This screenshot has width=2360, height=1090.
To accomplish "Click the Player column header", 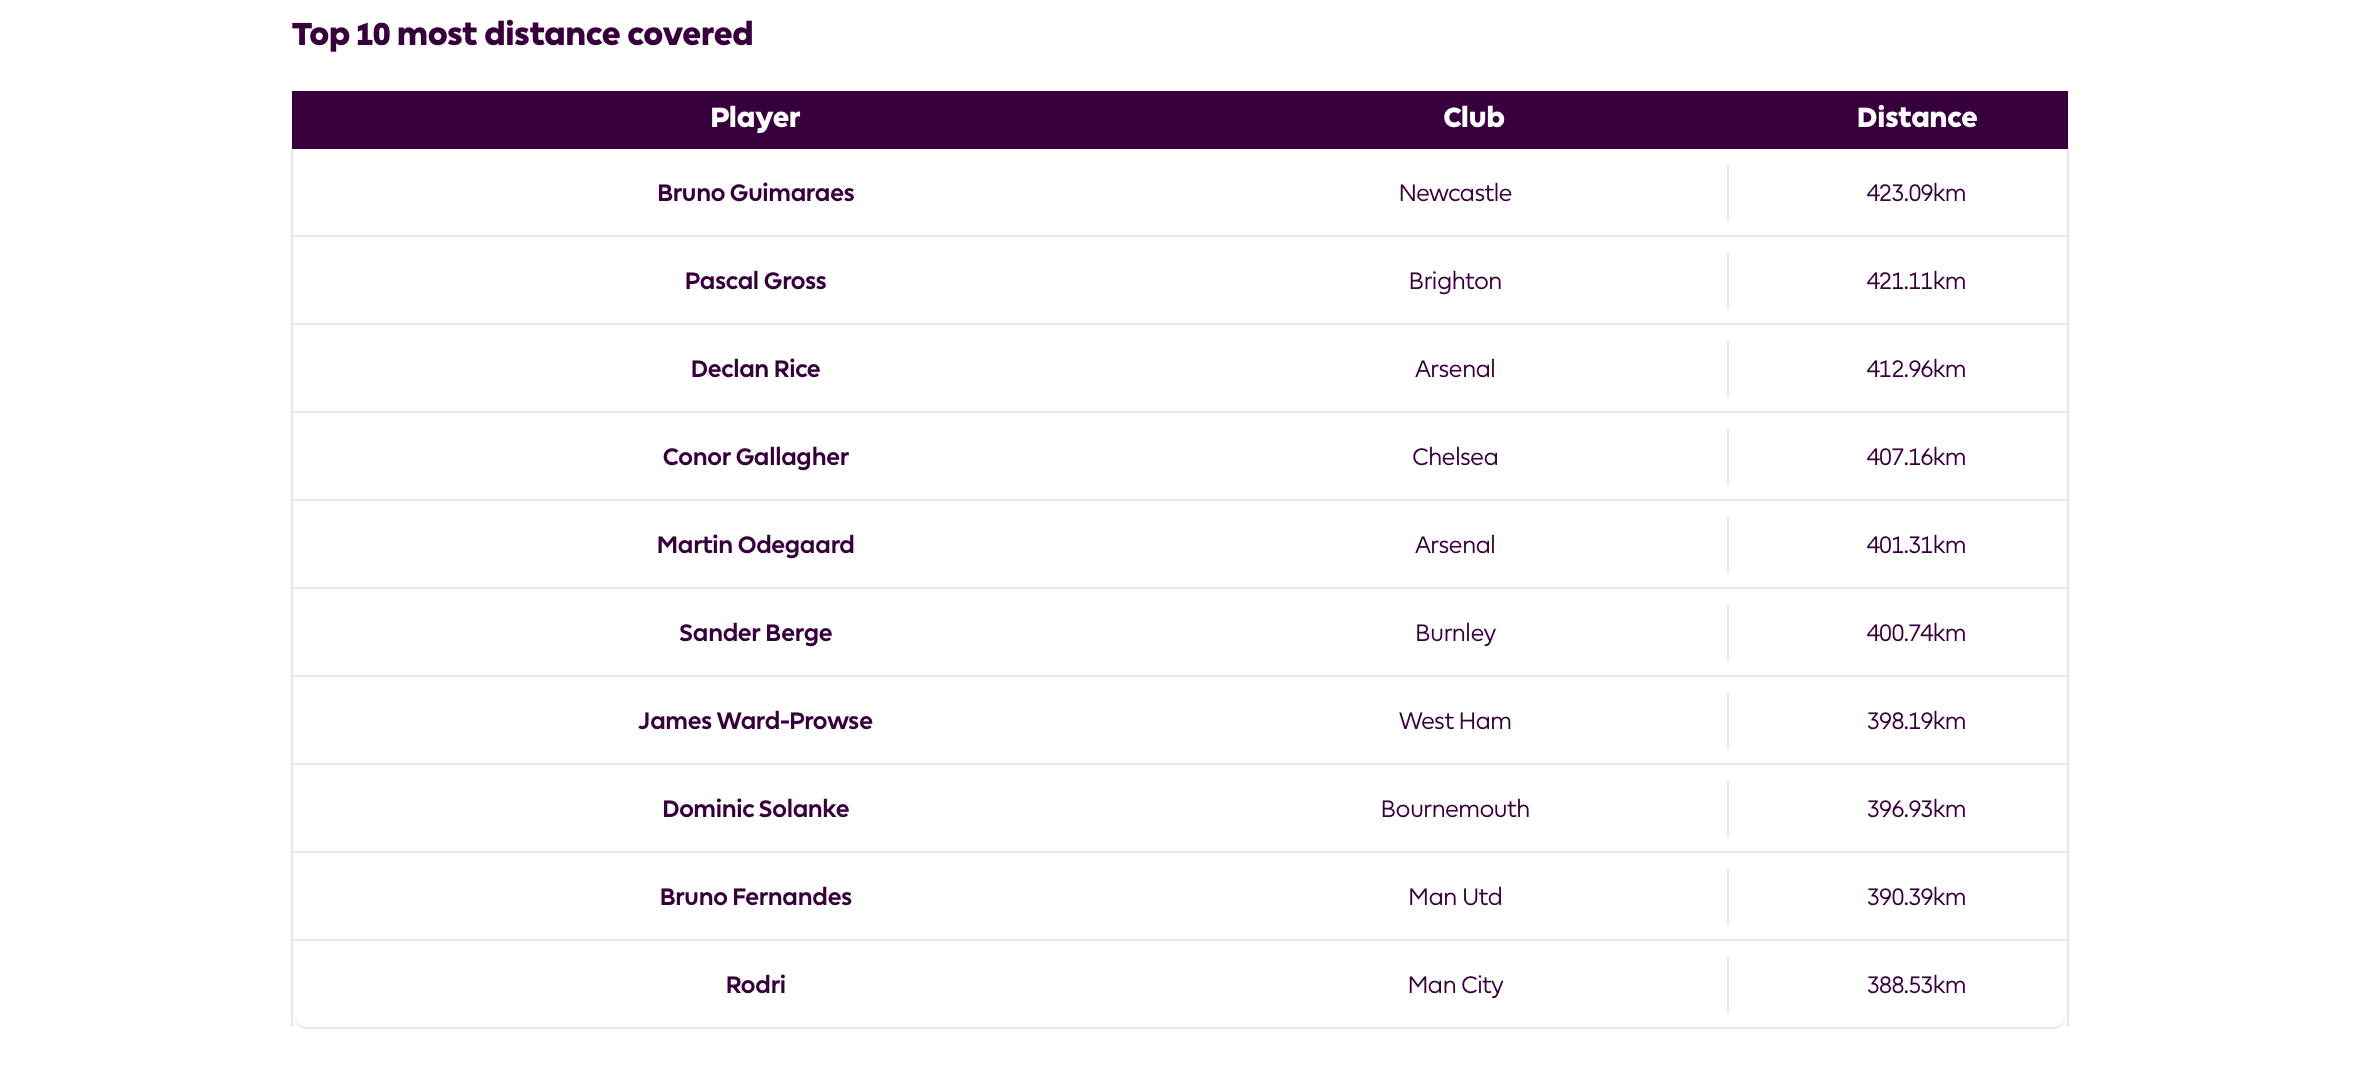I will pos(755,118).
